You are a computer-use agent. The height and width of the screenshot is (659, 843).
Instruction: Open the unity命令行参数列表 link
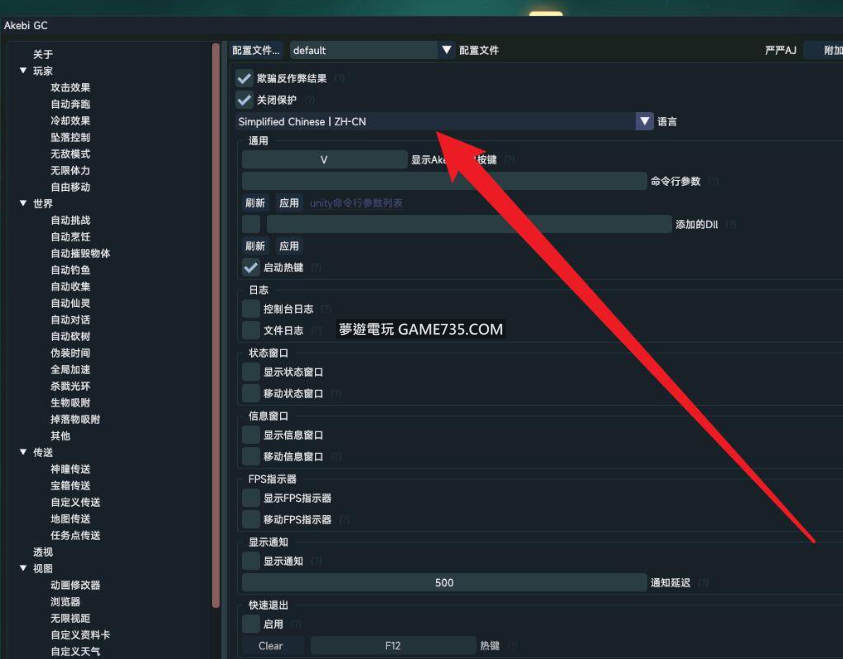[x=356, y=203]
